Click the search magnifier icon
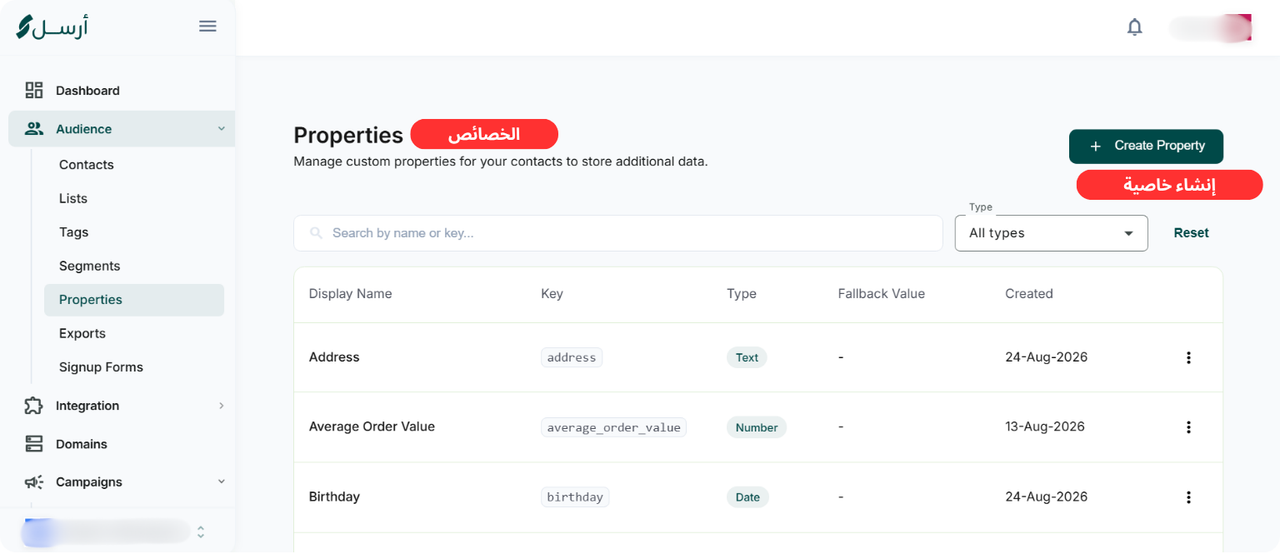The height and width of the screenshot is (553, 1280). (316, 233)
